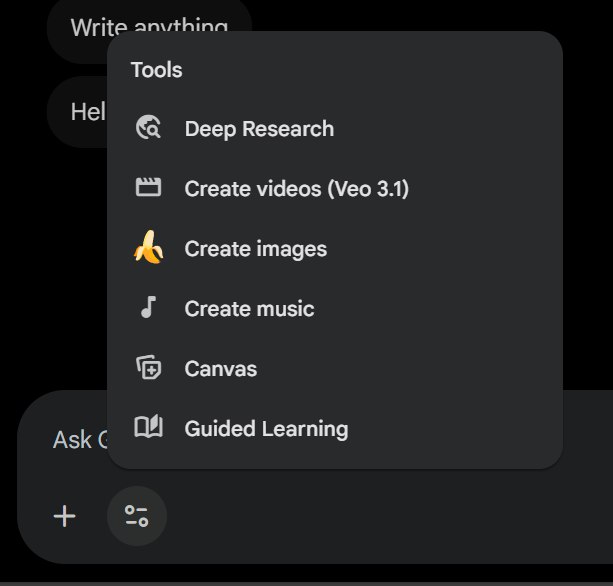Image resolution: width=613 pixels, height=586 pixels.
Task: Click the music note icon
Action: point(148,308)
